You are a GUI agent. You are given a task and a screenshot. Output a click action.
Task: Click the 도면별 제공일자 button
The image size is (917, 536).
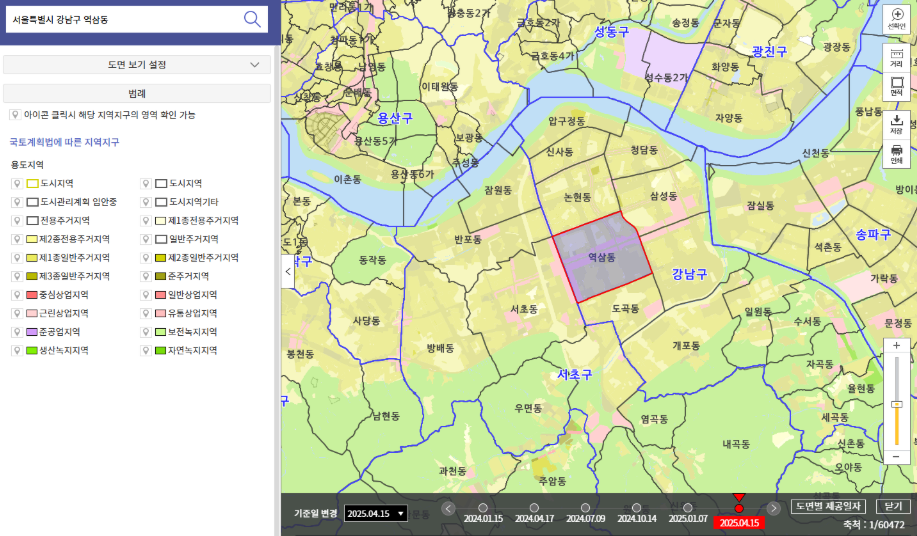tap(828, 506)
